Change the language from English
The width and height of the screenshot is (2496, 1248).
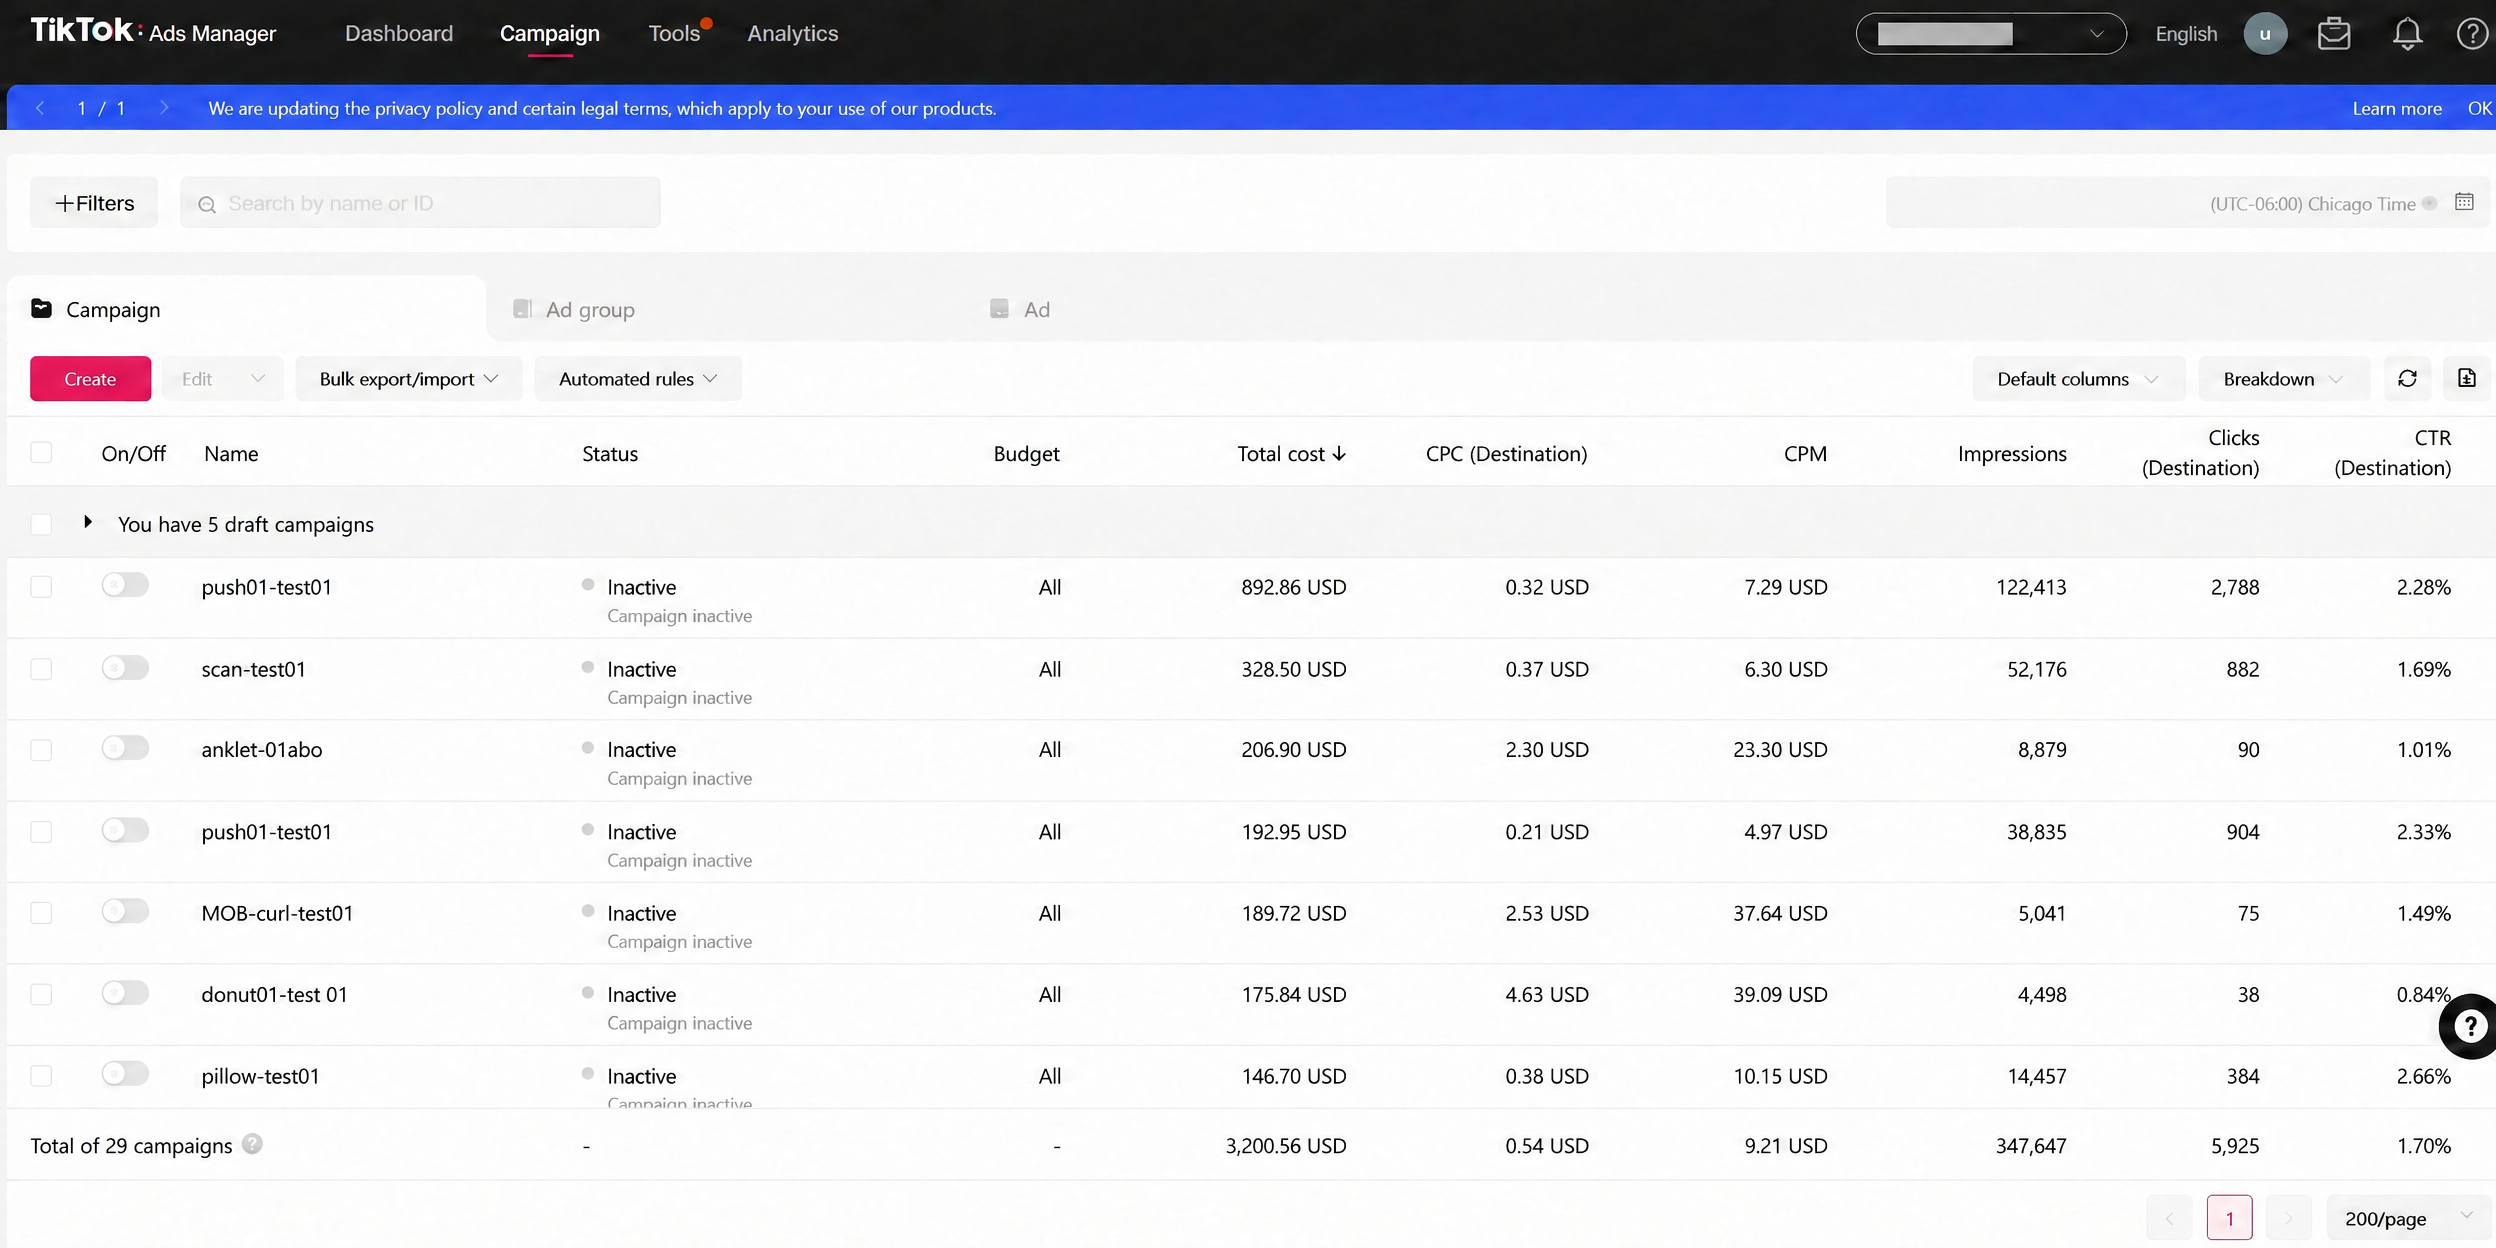point(2186,34)
